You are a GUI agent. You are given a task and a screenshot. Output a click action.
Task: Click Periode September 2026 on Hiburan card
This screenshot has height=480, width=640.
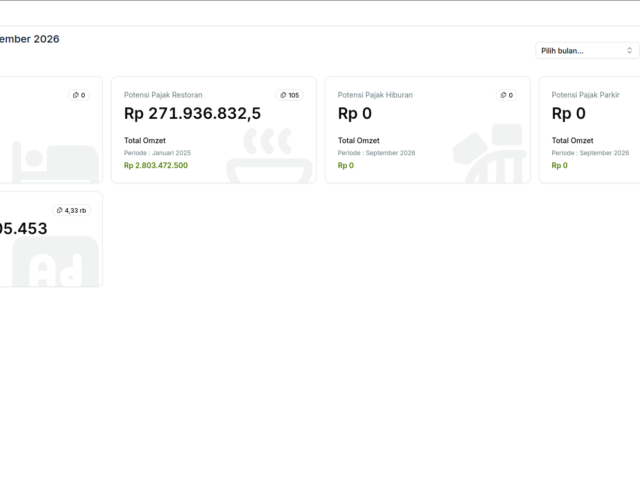point(376,153)
